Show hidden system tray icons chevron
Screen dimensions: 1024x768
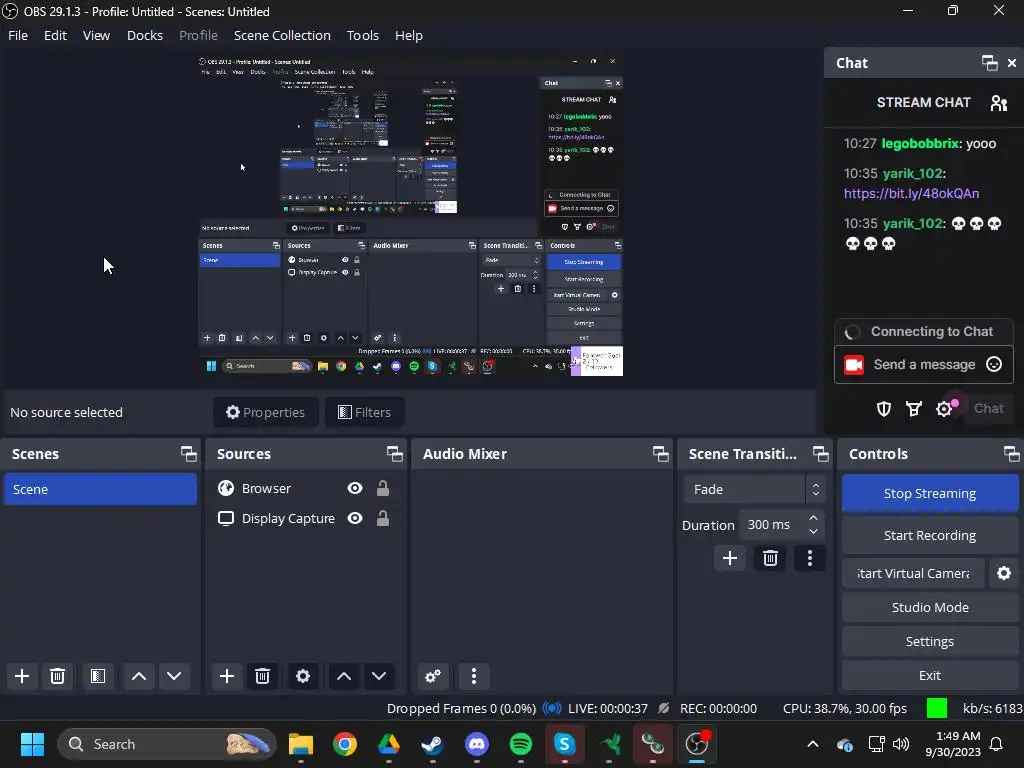pos(813,744)
